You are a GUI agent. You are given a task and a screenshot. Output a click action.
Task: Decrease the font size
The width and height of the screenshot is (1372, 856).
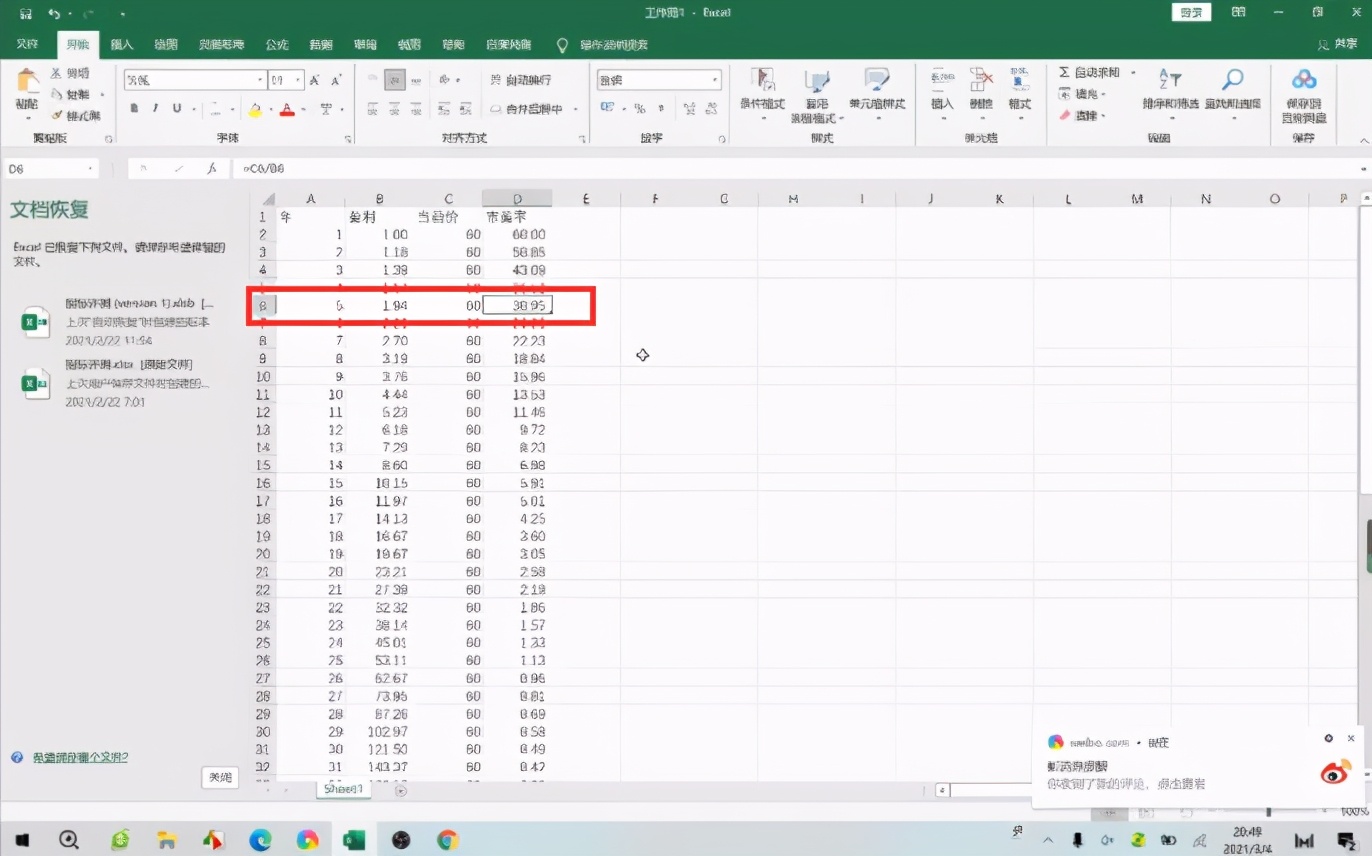coord(337,80)
